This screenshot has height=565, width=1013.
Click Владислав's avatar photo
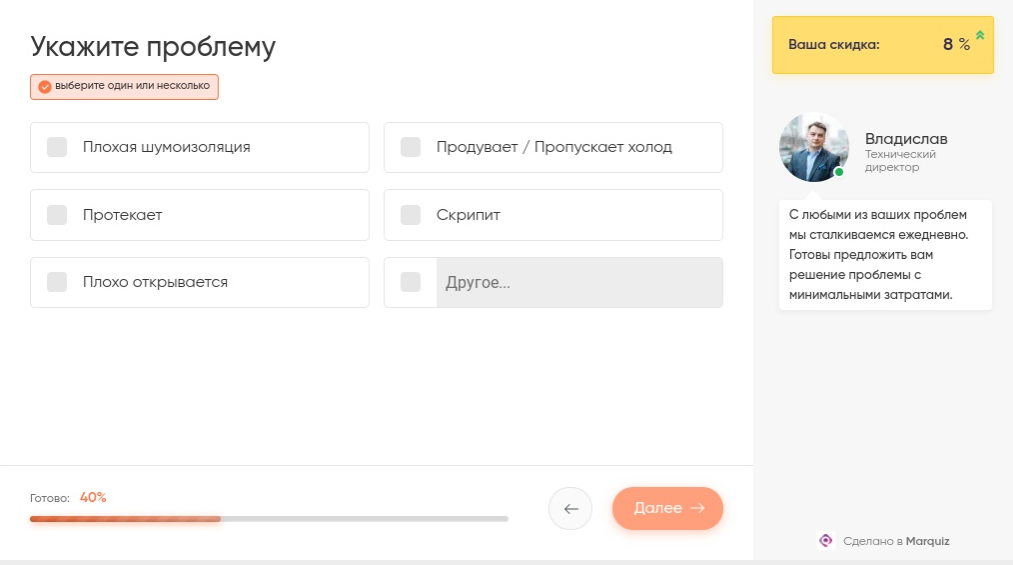[813, 147]
